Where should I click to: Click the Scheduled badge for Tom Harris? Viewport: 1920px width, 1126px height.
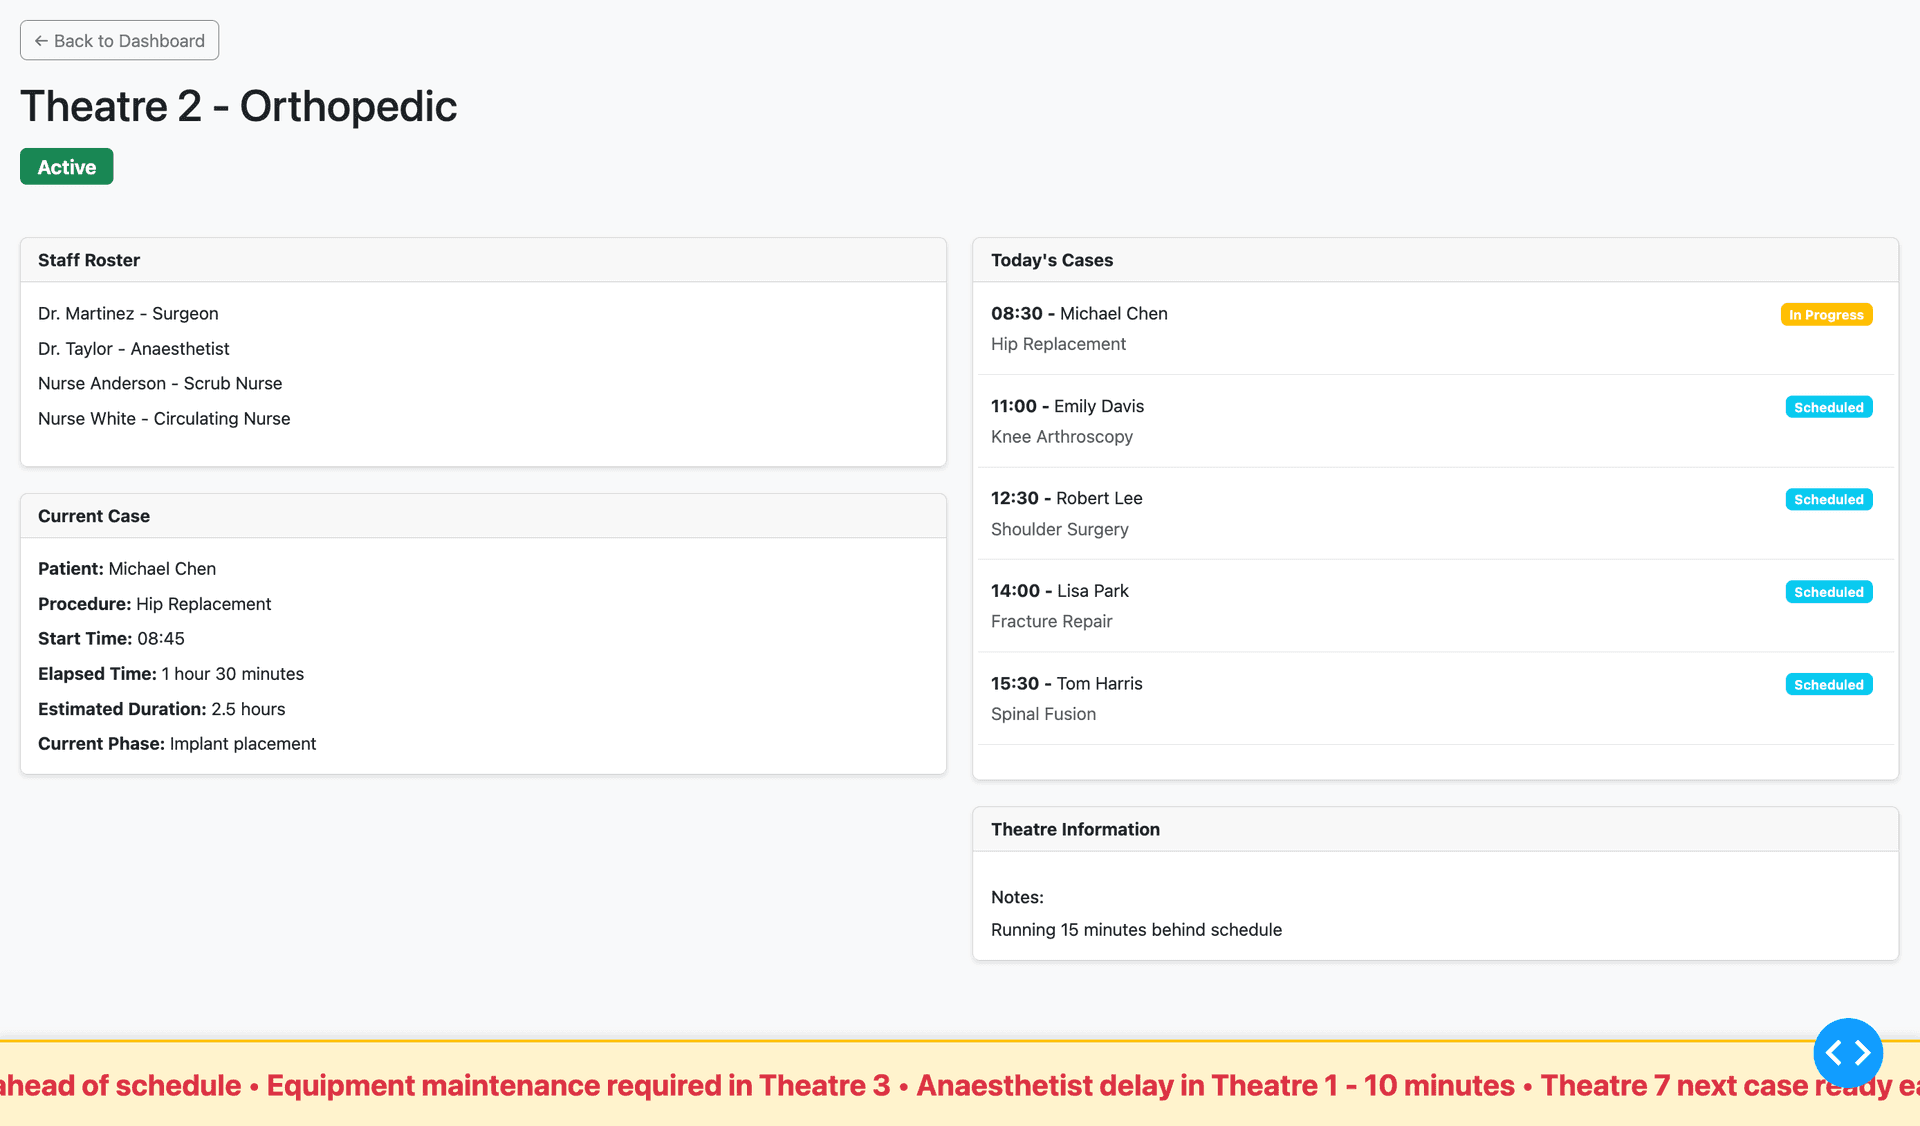[1828, 685]
